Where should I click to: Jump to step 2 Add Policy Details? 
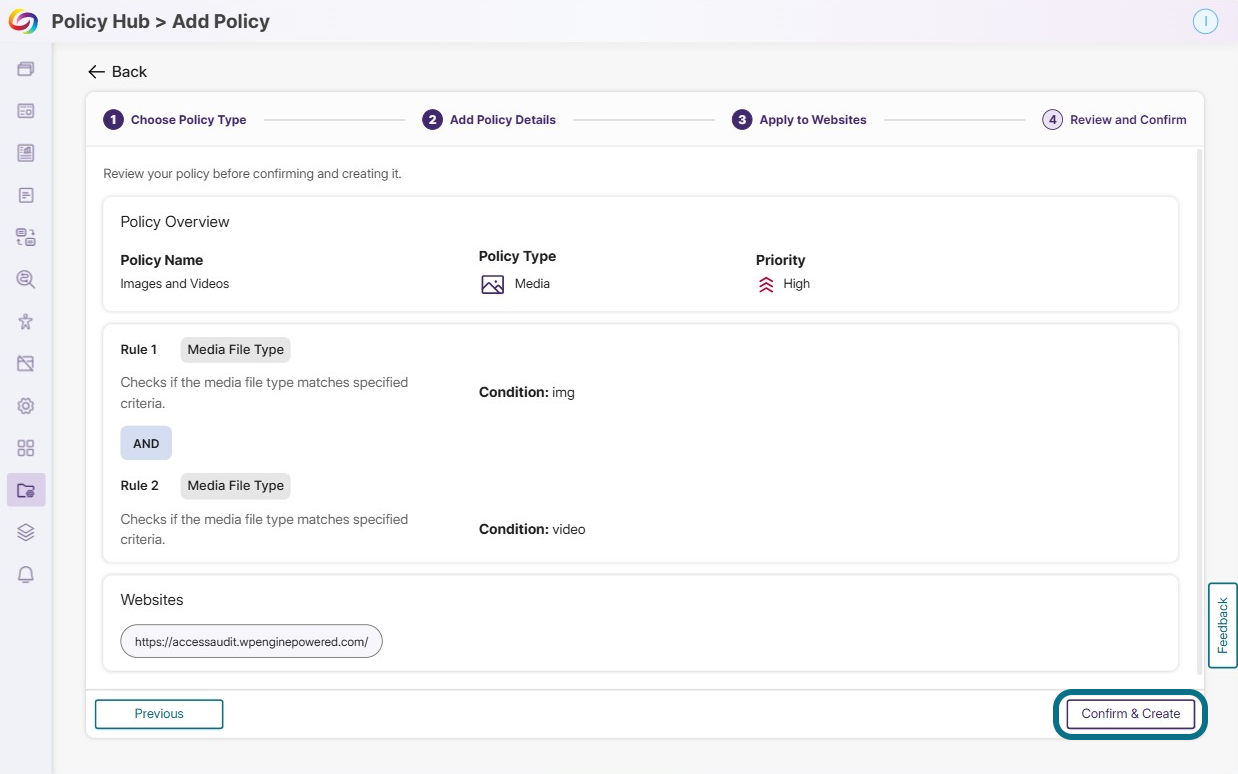(x=489, y=120)
